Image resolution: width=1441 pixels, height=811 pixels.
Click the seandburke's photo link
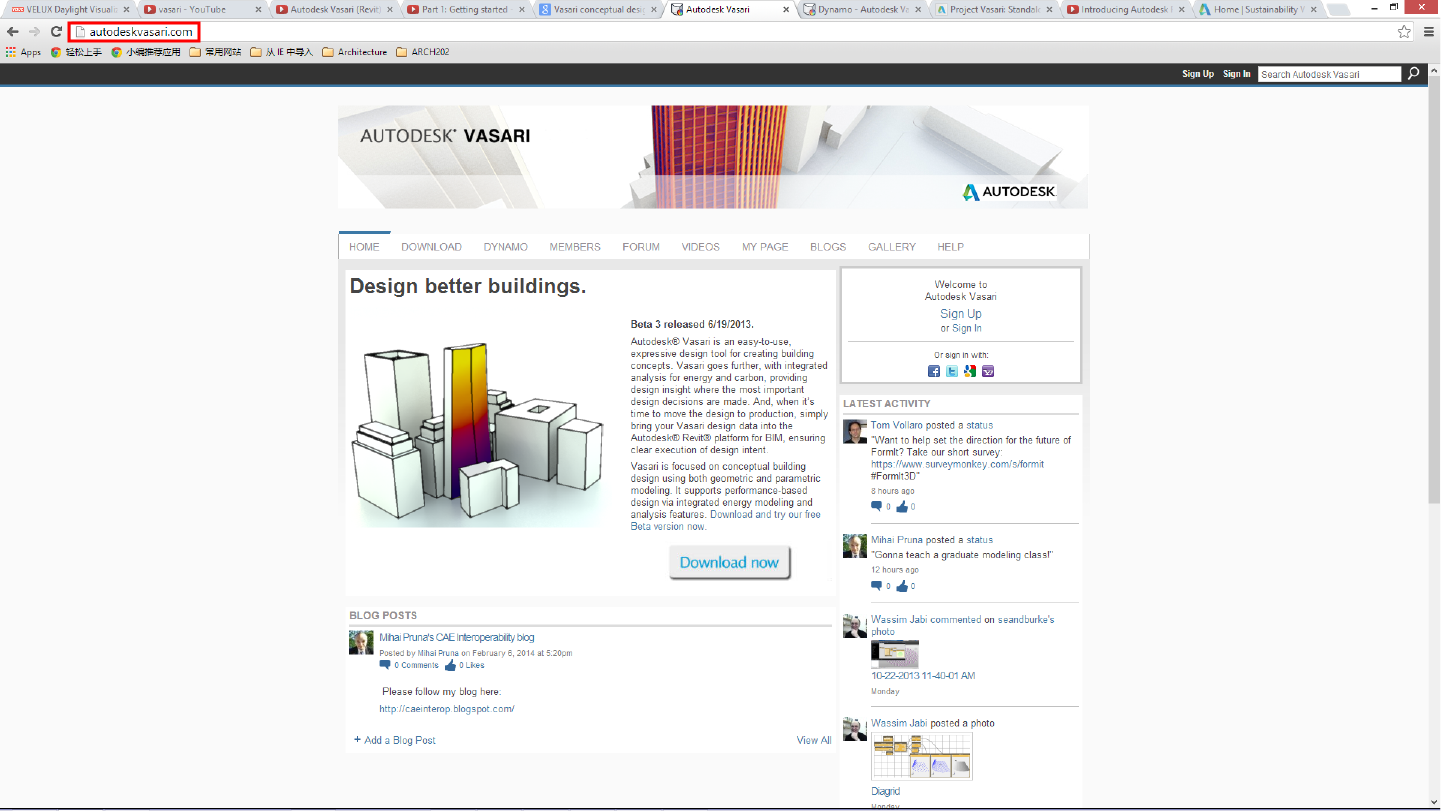click(x=963, y=625)
